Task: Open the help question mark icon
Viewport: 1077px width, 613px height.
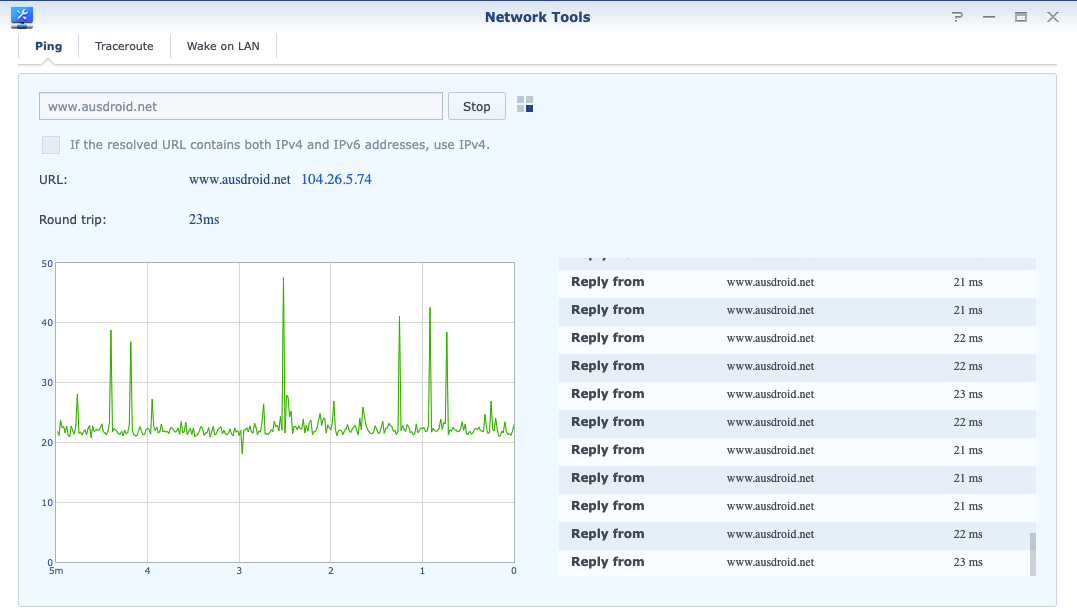Action: pyautogui.click(x=957, y=17)
